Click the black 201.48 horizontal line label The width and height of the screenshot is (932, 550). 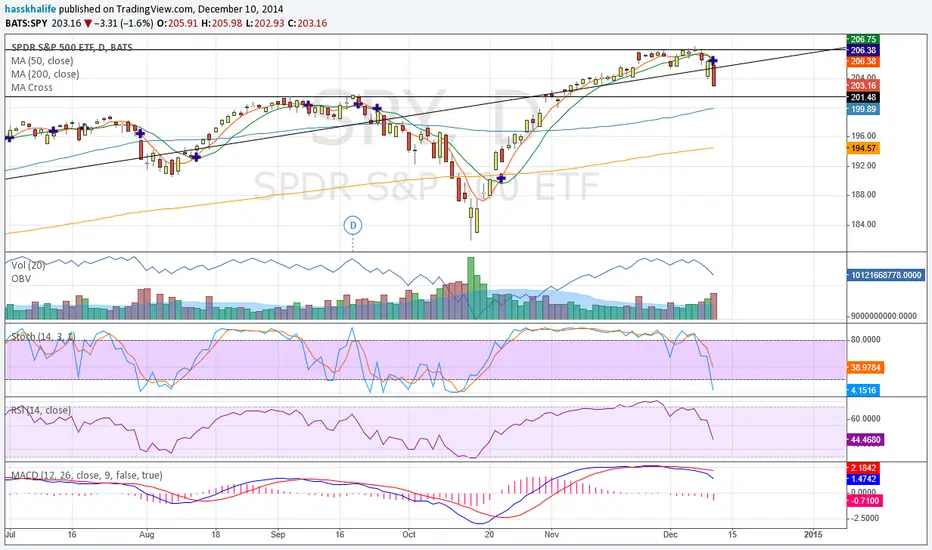(863, 98)
